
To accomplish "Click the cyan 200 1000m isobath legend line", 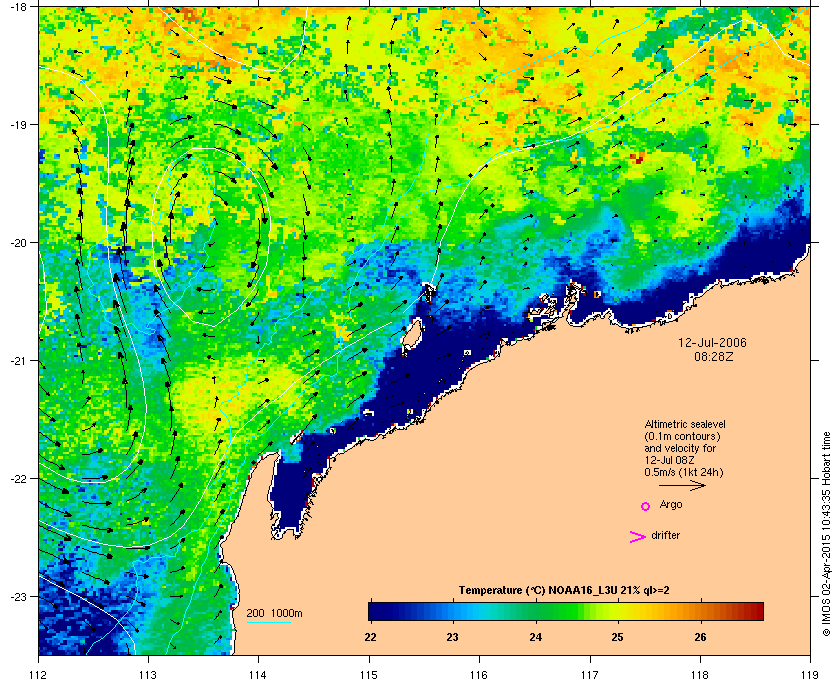I will (x=268, y=623).
